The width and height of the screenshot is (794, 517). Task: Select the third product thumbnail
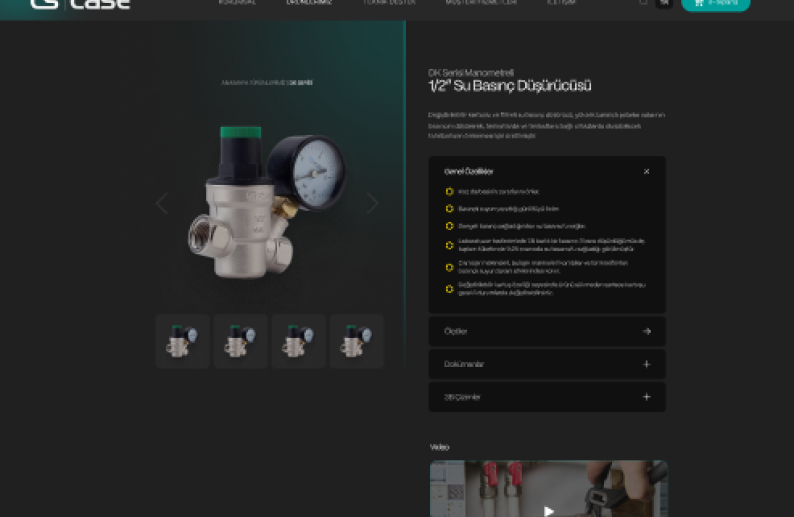point(298,342)
